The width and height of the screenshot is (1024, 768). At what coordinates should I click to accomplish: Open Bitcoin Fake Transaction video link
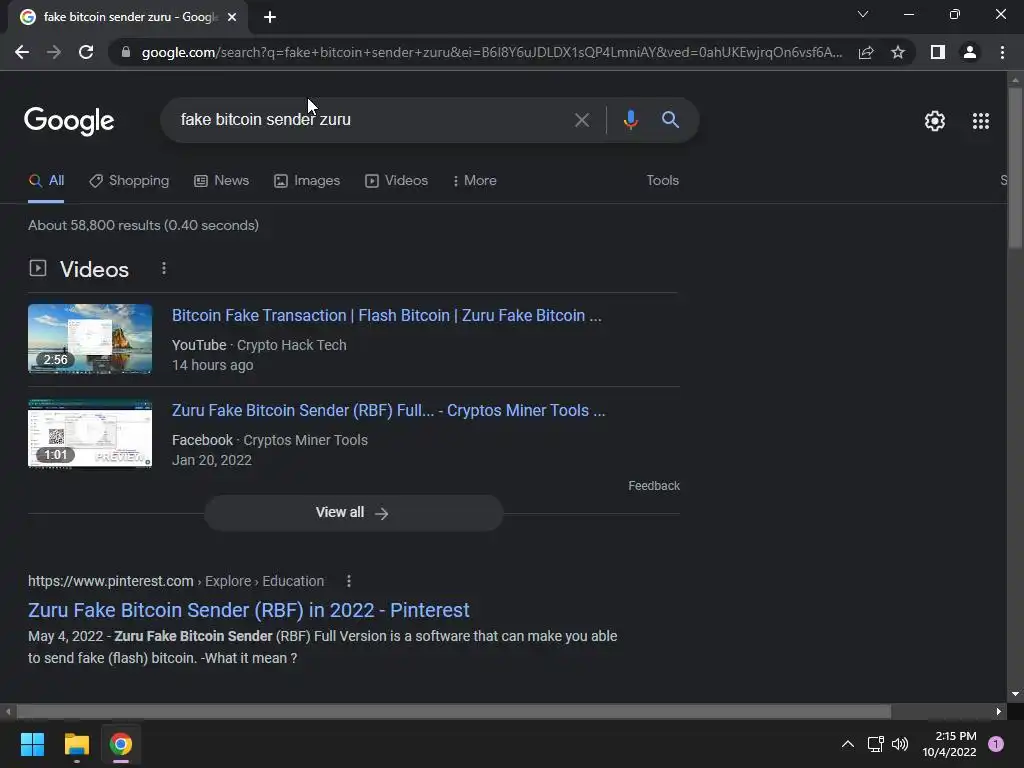pos(387,315)
